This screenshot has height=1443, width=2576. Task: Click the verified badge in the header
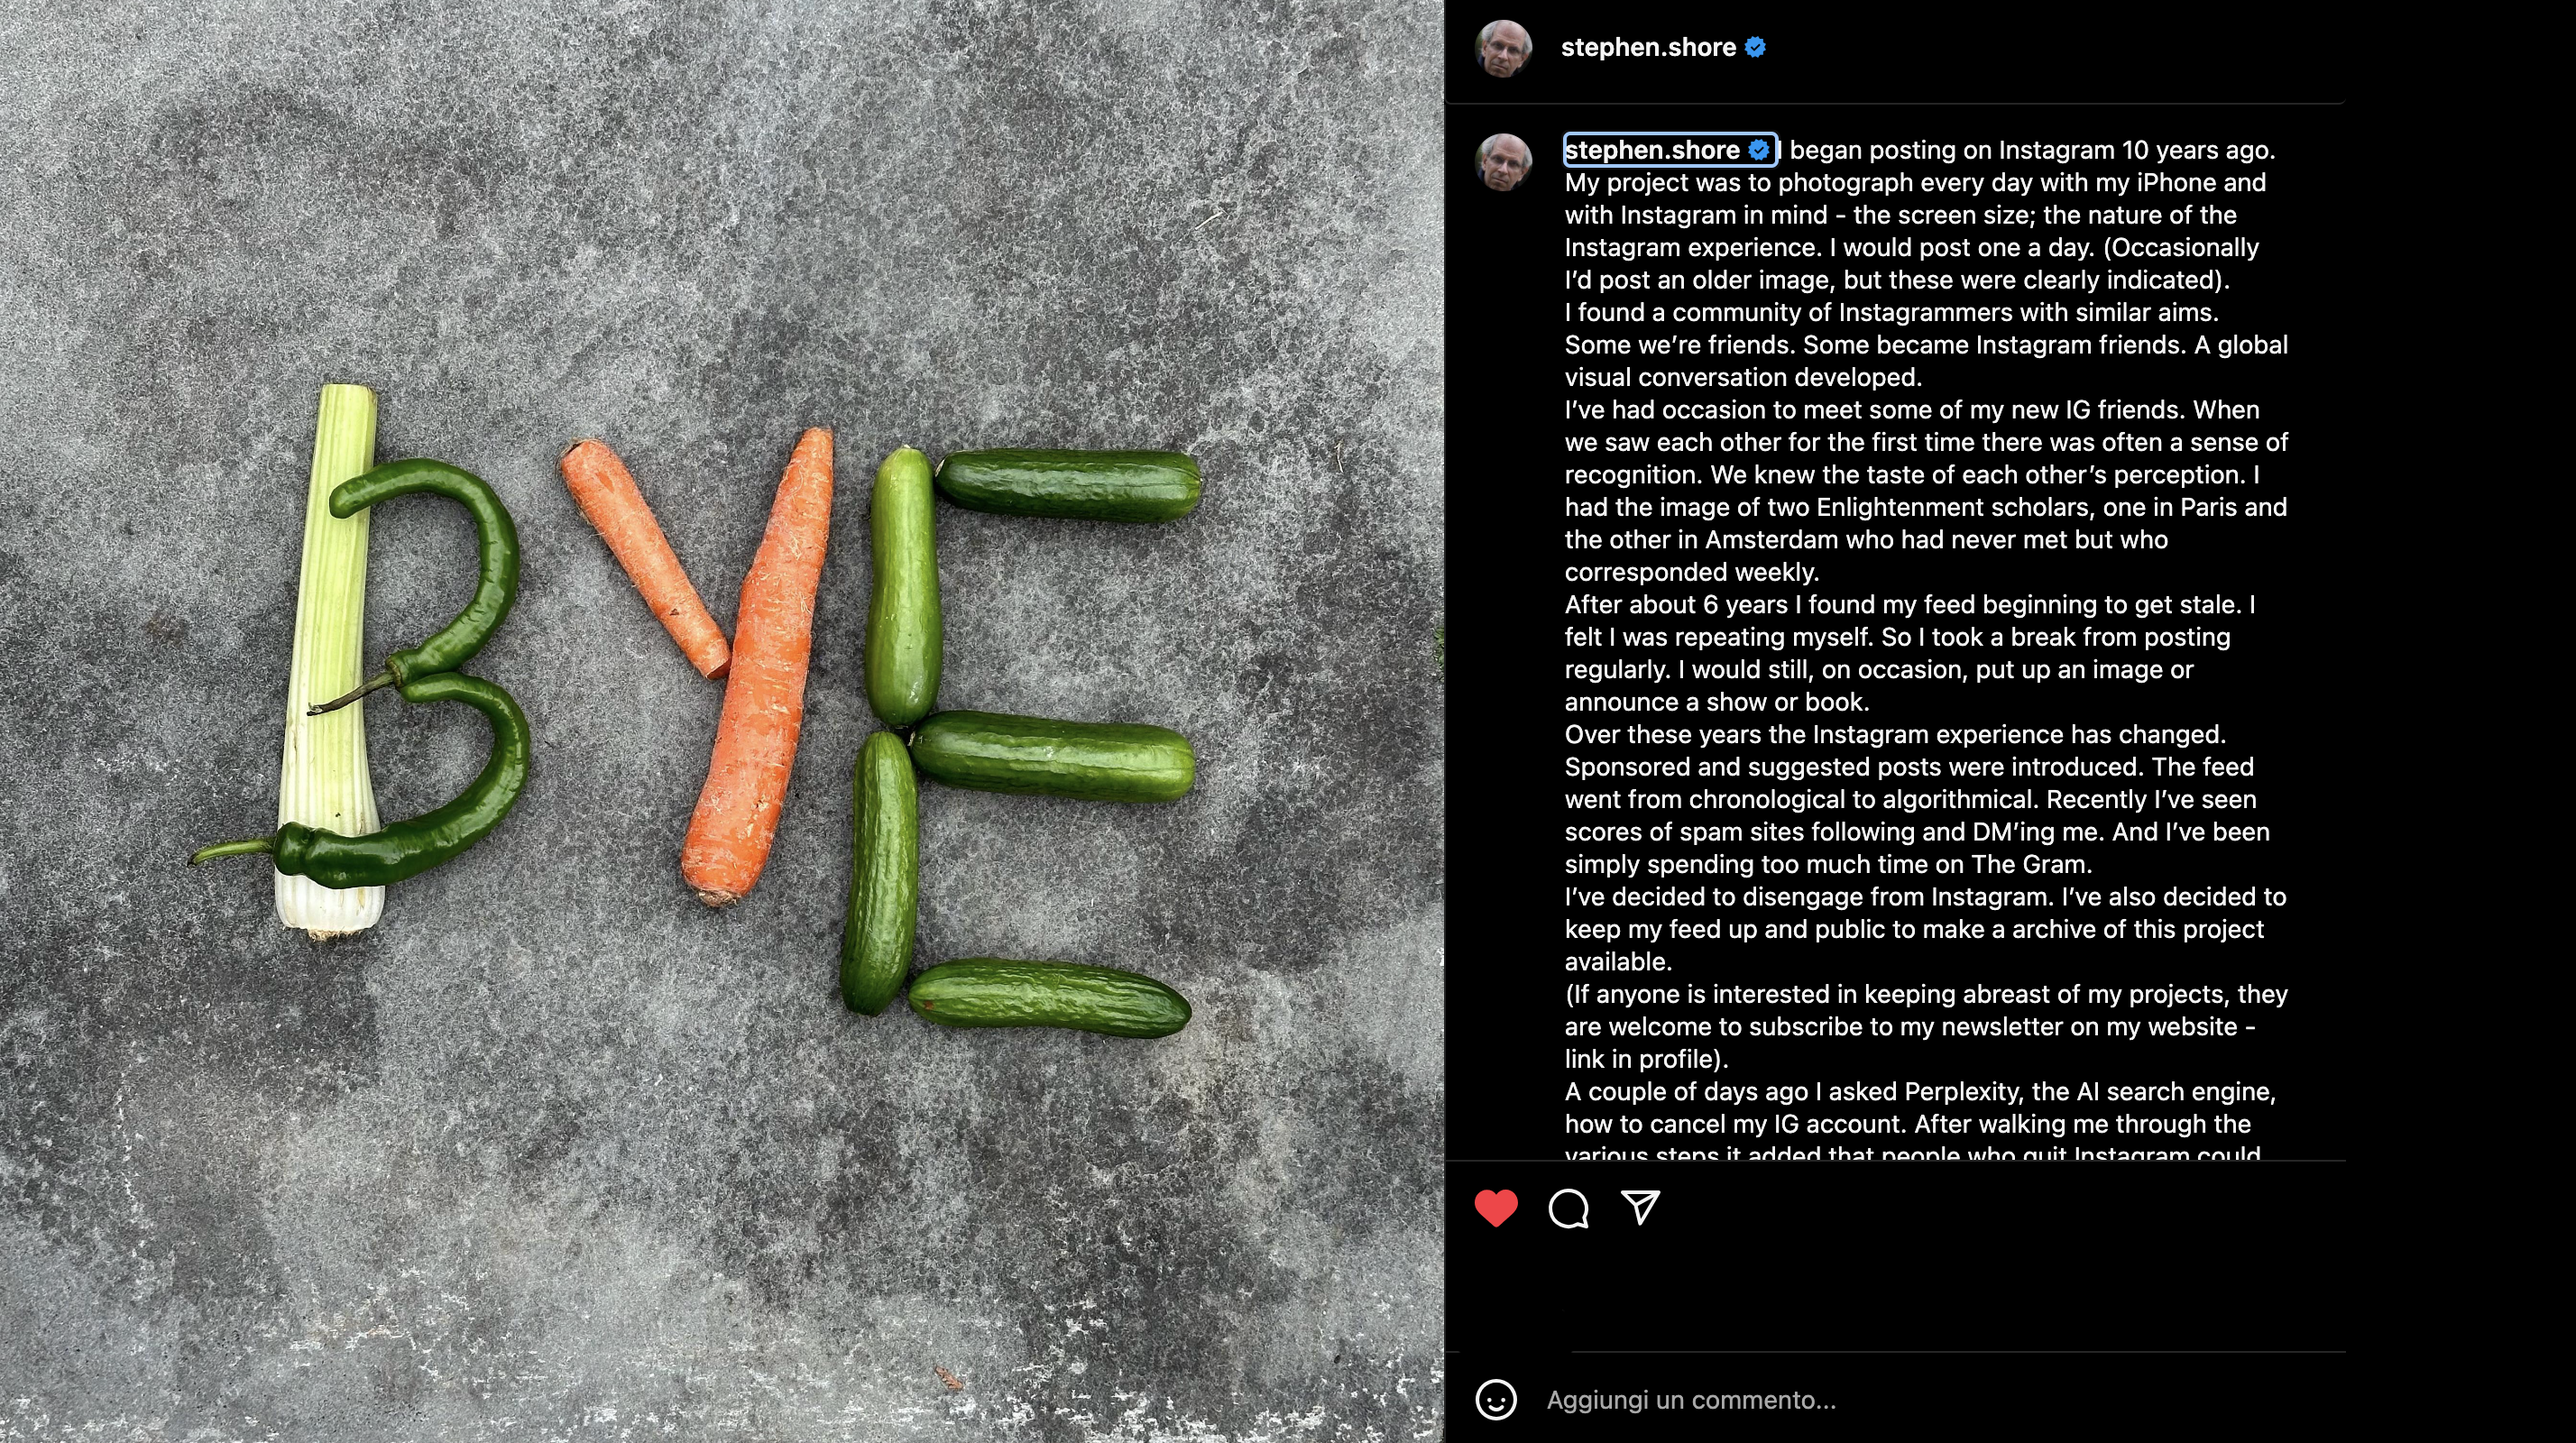(1755, 47)
